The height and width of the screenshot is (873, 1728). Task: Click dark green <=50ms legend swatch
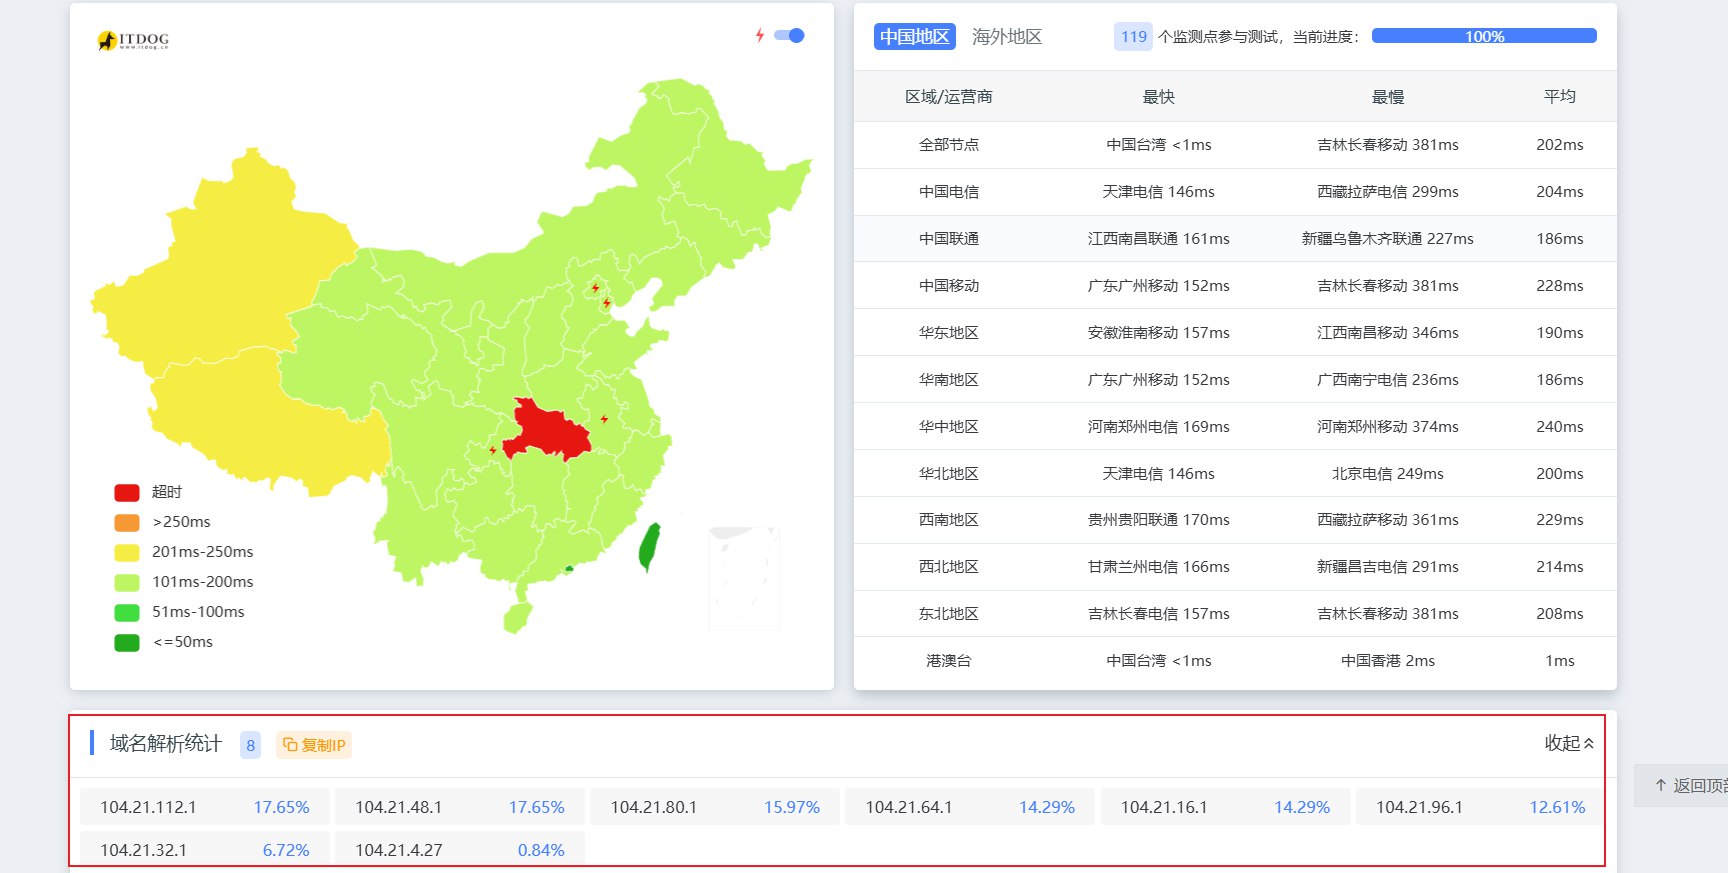[x=127, y=642]
